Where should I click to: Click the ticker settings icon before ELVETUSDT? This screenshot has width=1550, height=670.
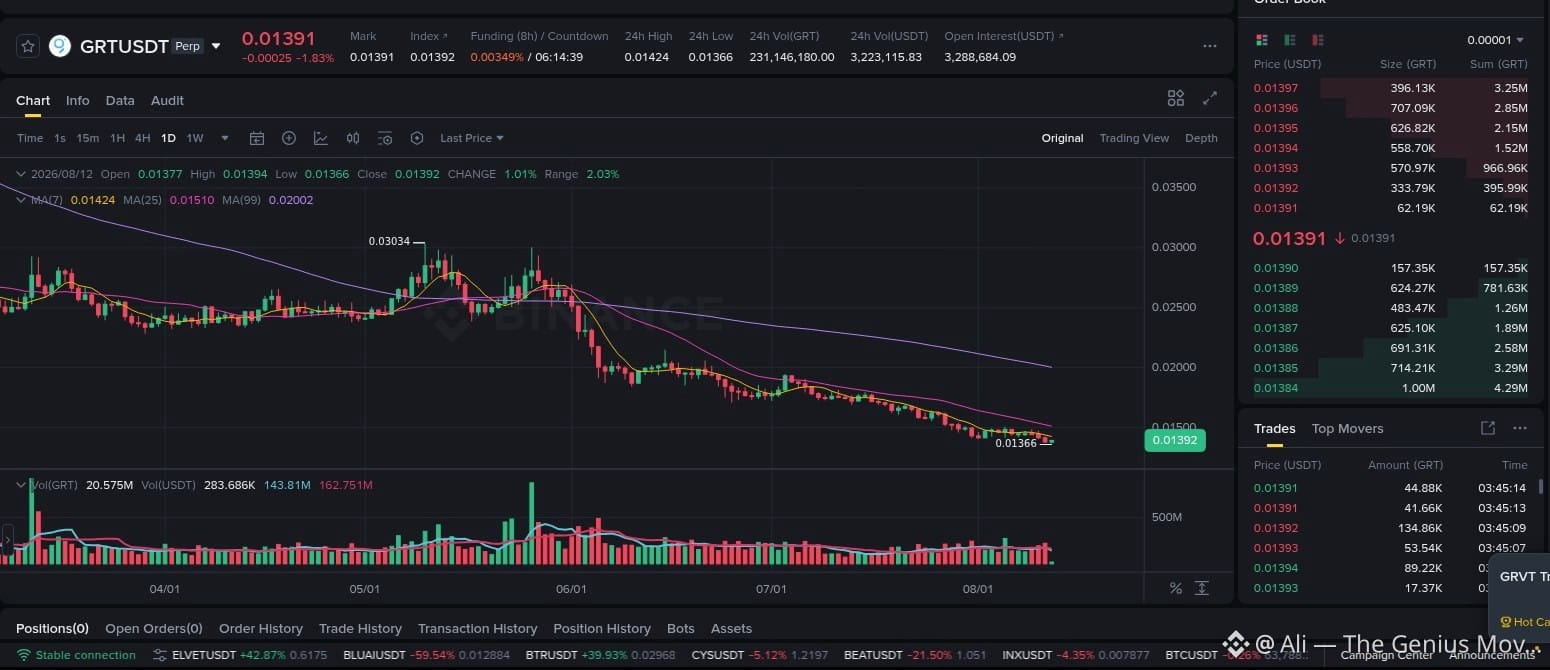[160, 655]
